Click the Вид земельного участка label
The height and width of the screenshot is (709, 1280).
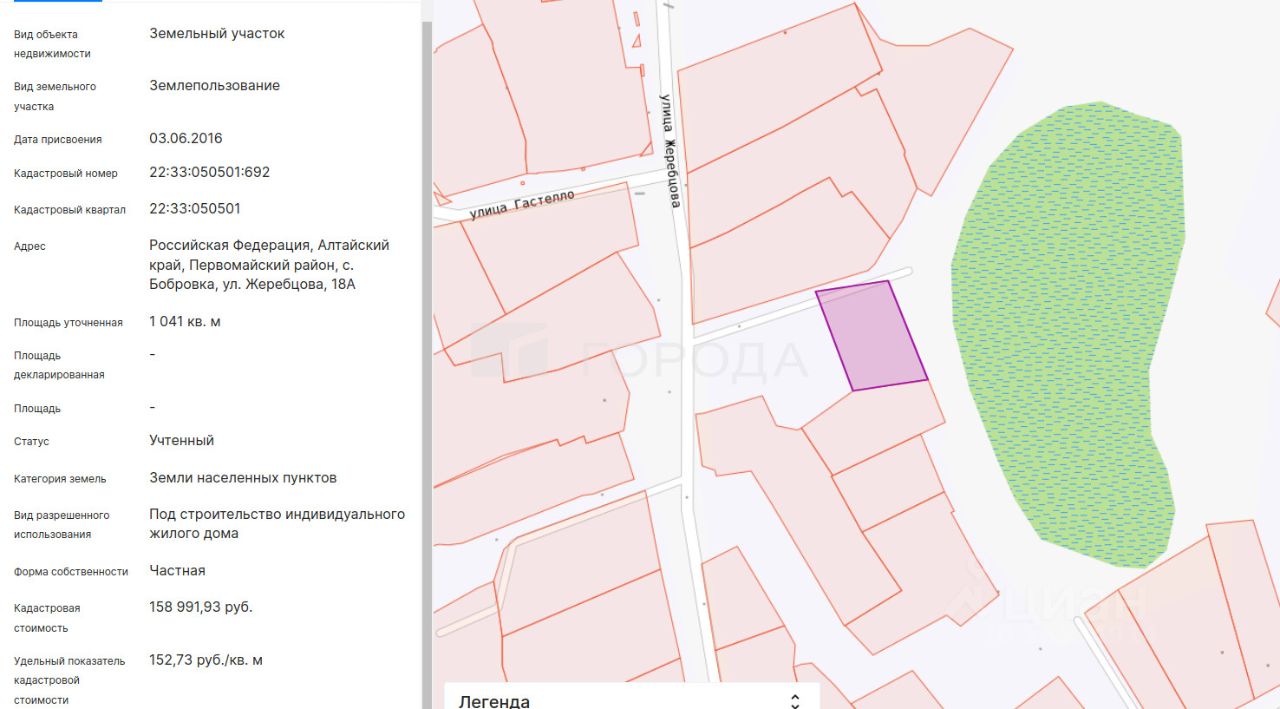pyautogui.click(x=55, y=96)
